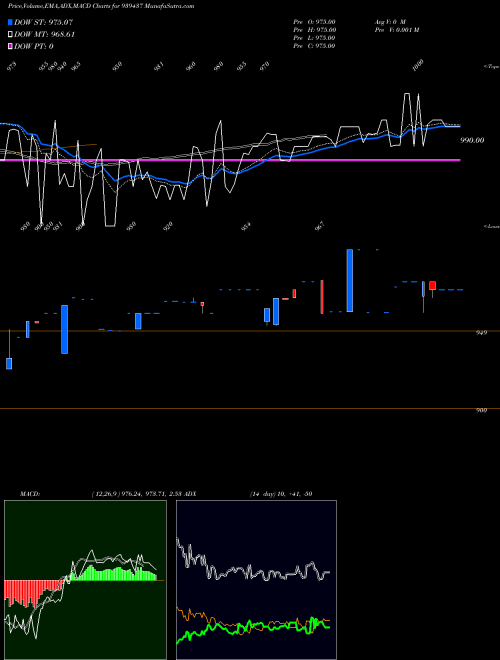500x660 pixels.
Task: Open the MACD histogram chart panel
Action: [x=85, y=580]
